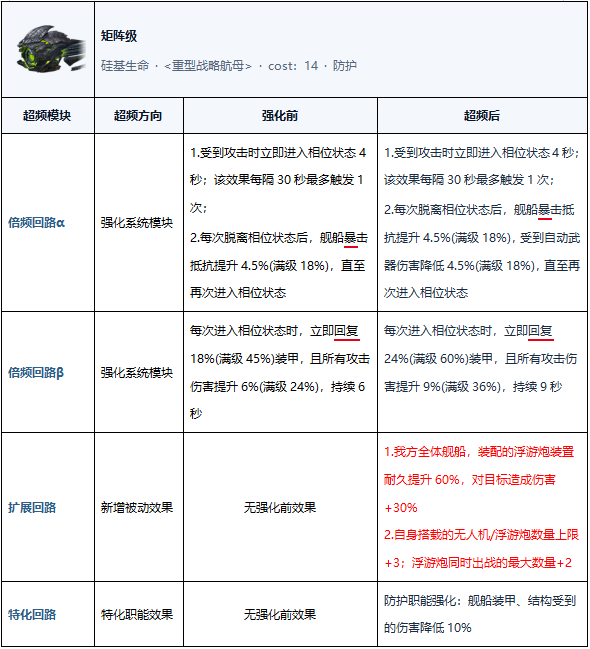The width and height of the screenshot is (590, 649).
Task: Click the 超频后 column header
Action: (x=482, y=115)
